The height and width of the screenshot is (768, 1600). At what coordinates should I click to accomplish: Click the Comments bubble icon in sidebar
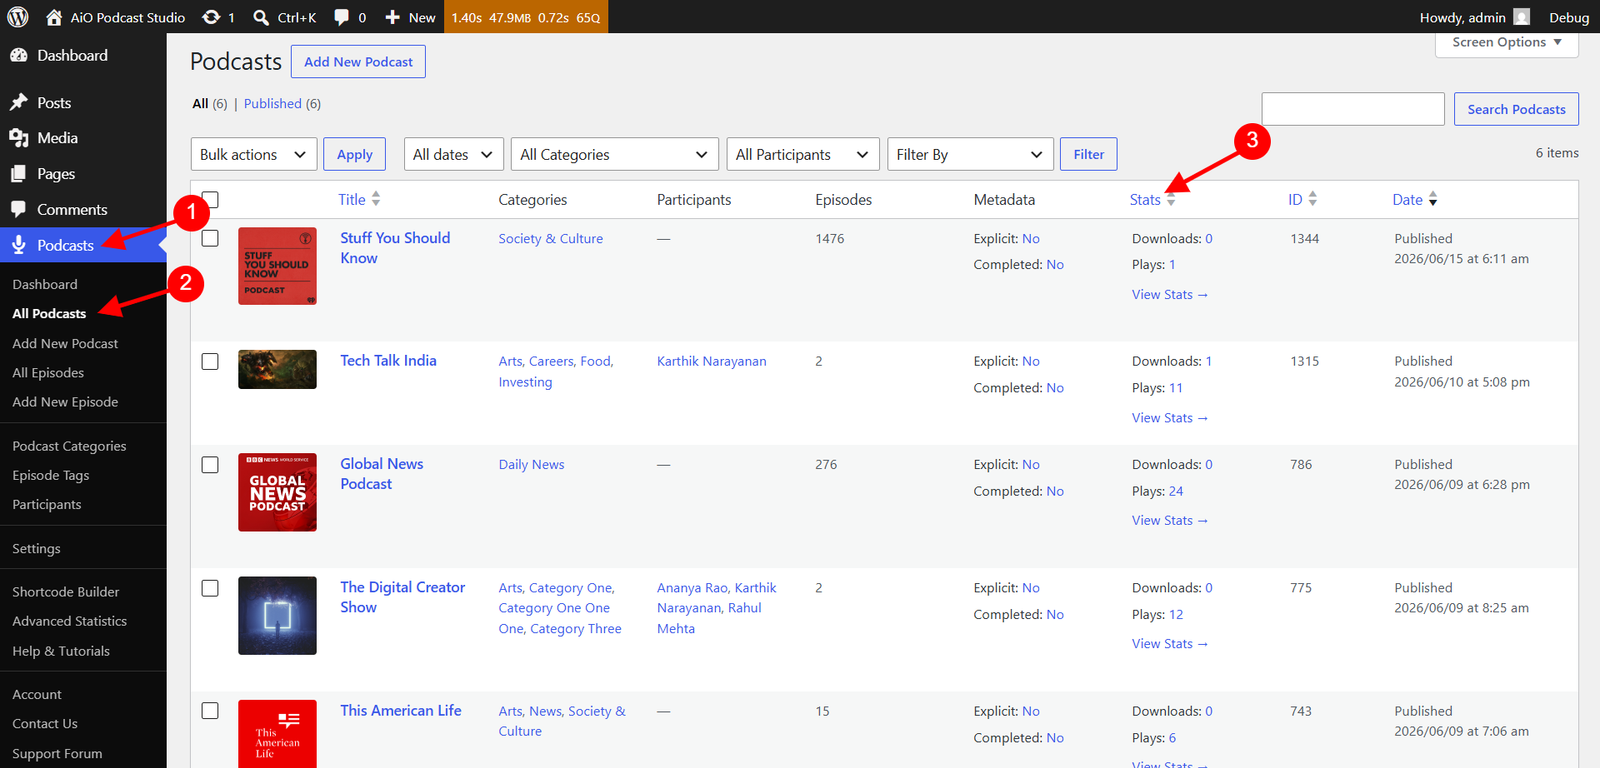tap(18, 209)
